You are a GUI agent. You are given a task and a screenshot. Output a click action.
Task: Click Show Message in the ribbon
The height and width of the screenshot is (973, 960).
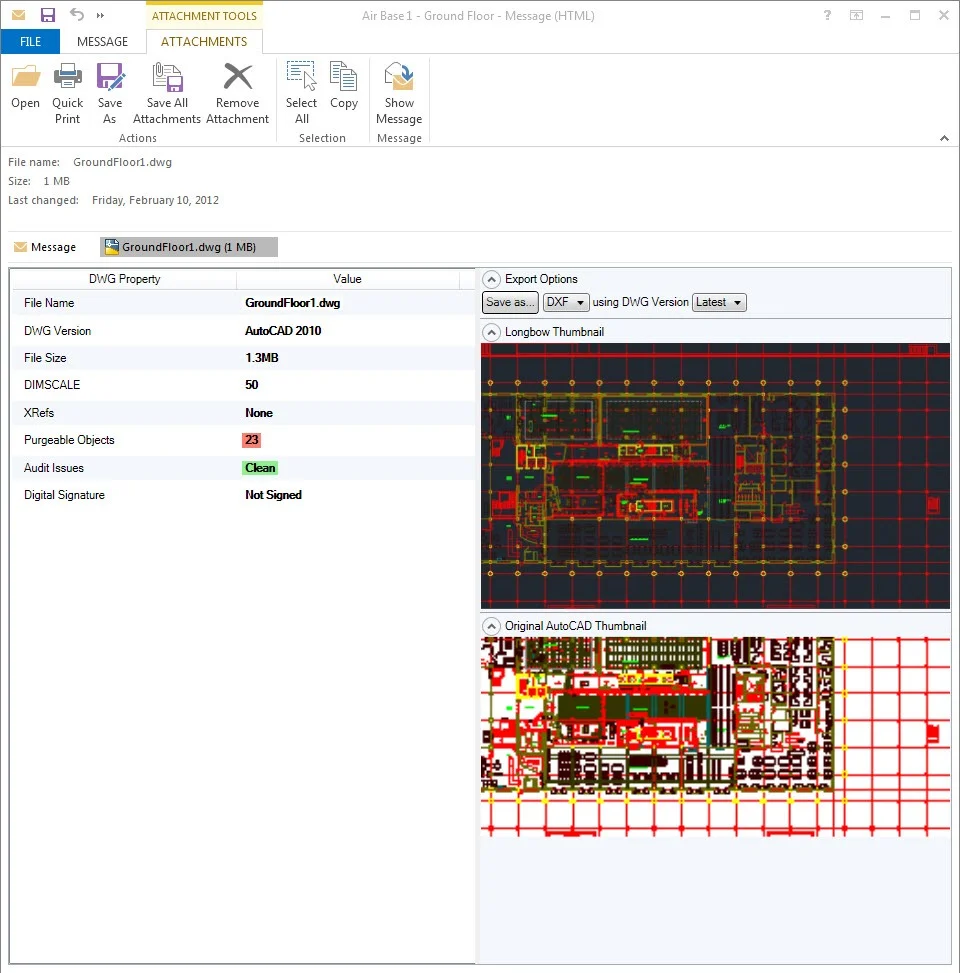pyautogui.click(x=399, y=94)
